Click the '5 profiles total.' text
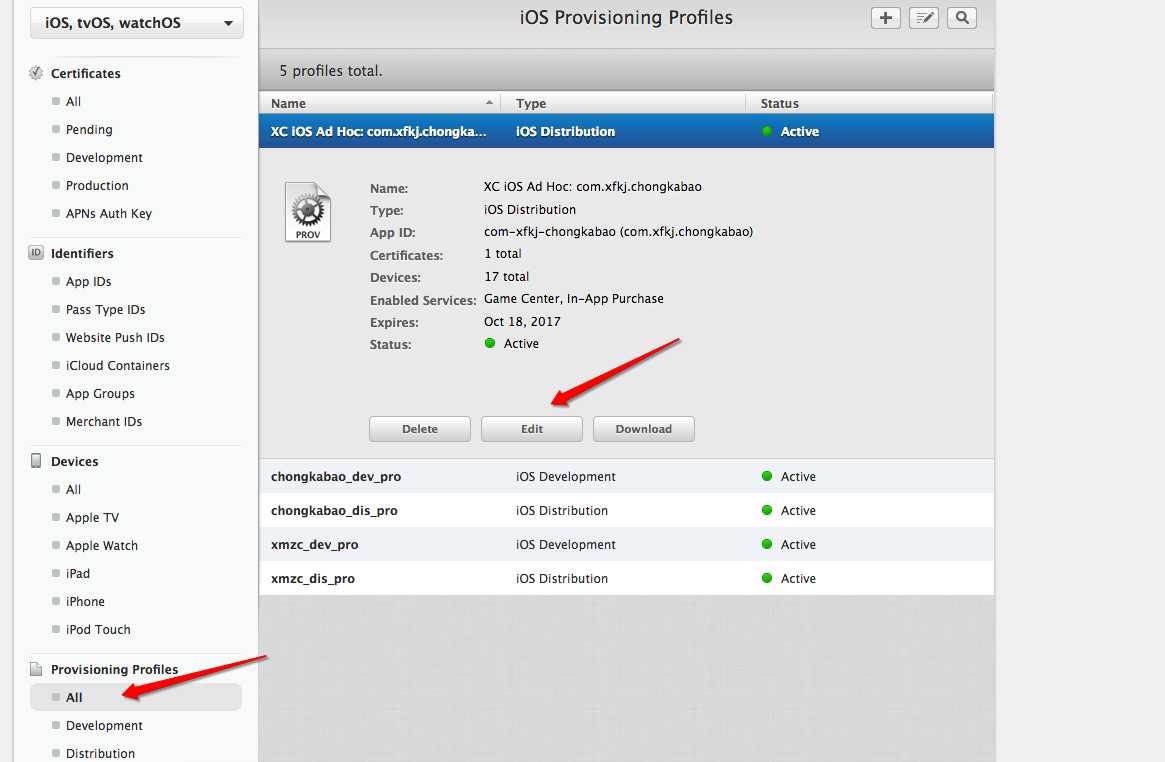This screenshot has width=1165, height=762. tap(331, 71)
